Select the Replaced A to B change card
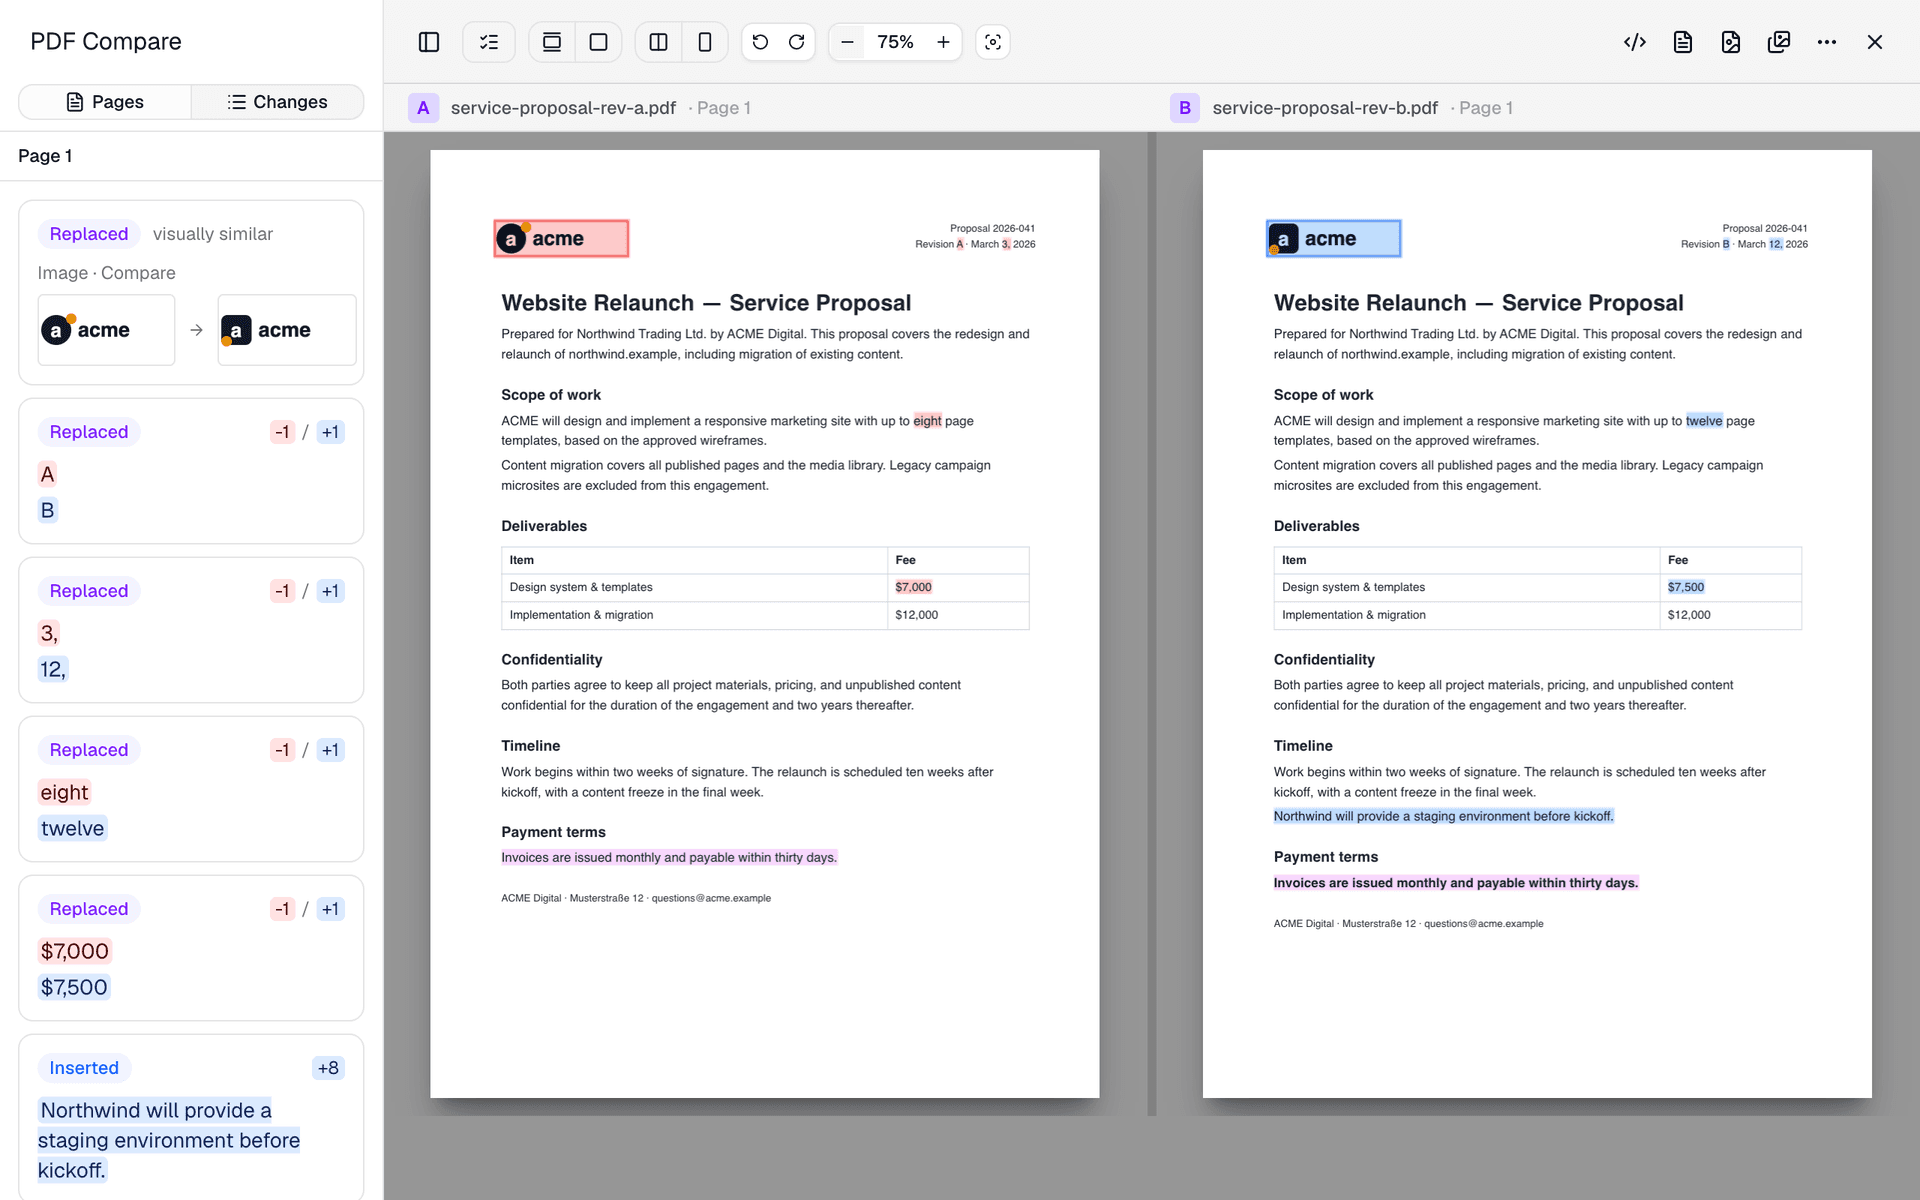The image size is (1920, 1200). tap(191, 471)
